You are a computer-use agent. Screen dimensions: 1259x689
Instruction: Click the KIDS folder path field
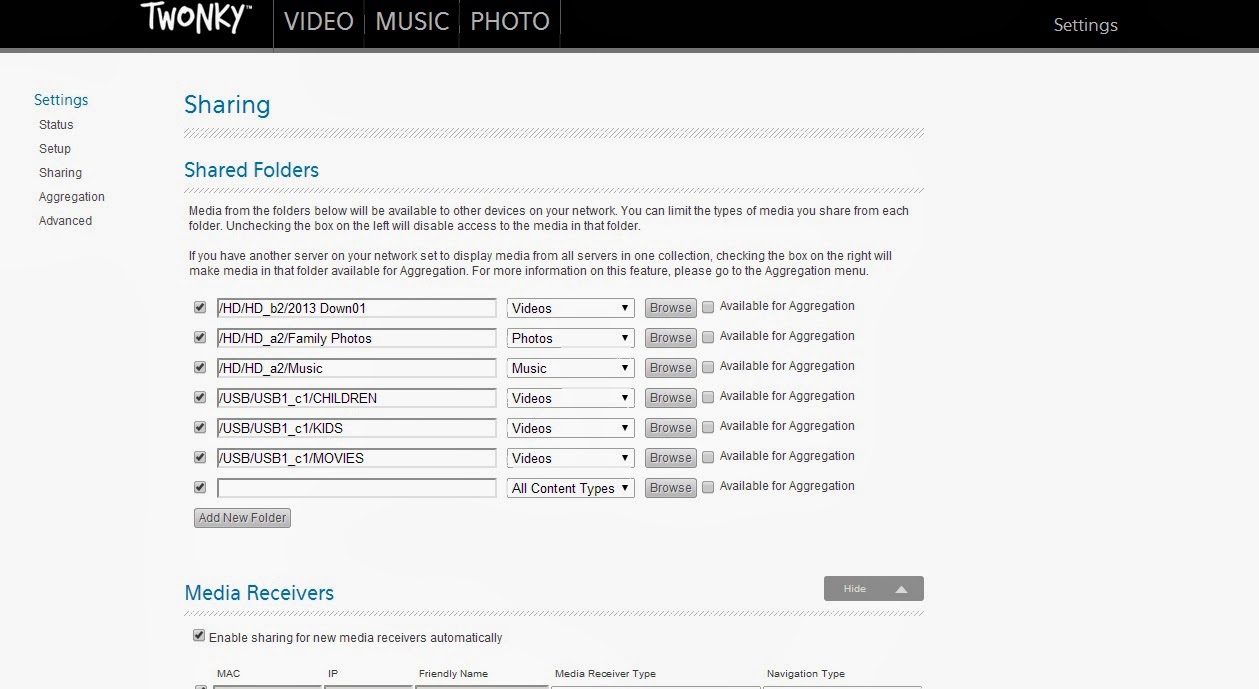tap(356, 428)
